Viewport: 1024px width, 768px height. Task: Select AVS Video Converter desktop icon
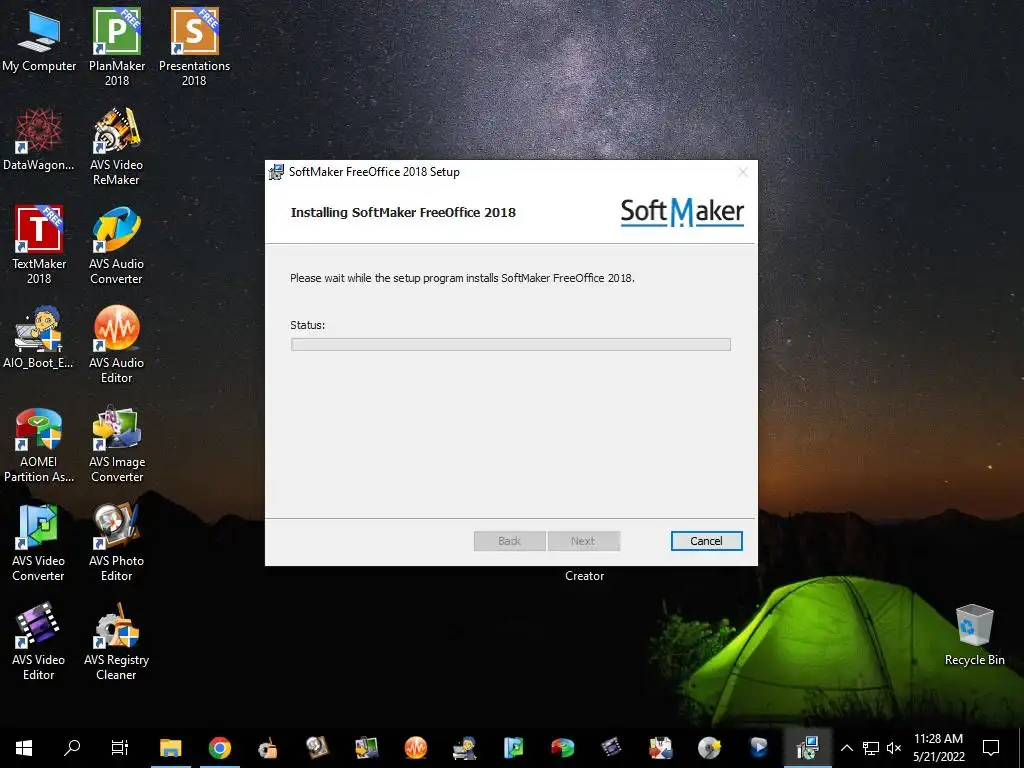pos(39,542)
